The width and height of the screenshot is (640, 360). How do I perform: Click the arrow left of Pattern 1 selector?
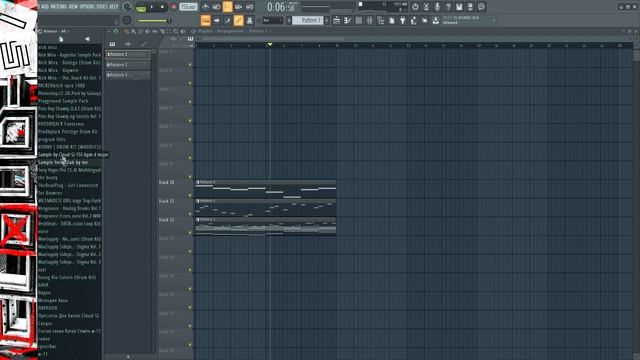(x=289, y=20)
